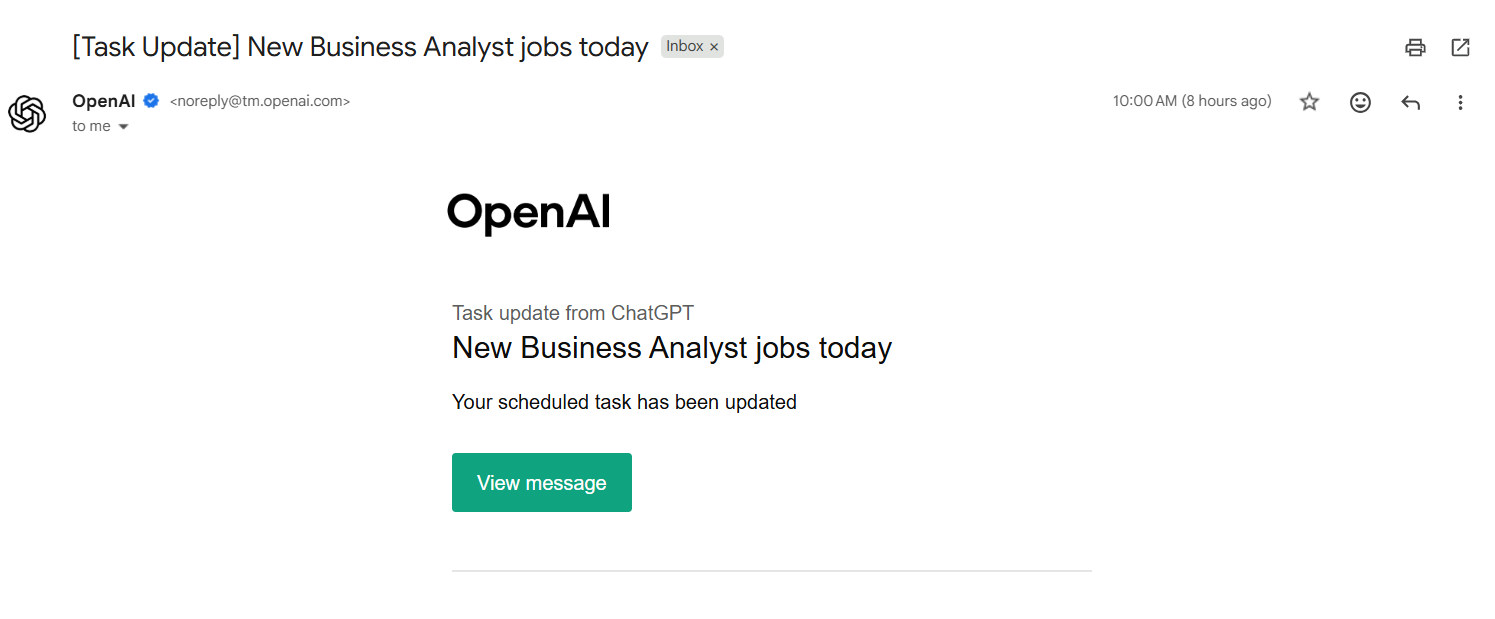The height and width of the screenshot is (619, 1495).
Task: Add an emoji reaction to the email
Action: [x=1360, y=101]
